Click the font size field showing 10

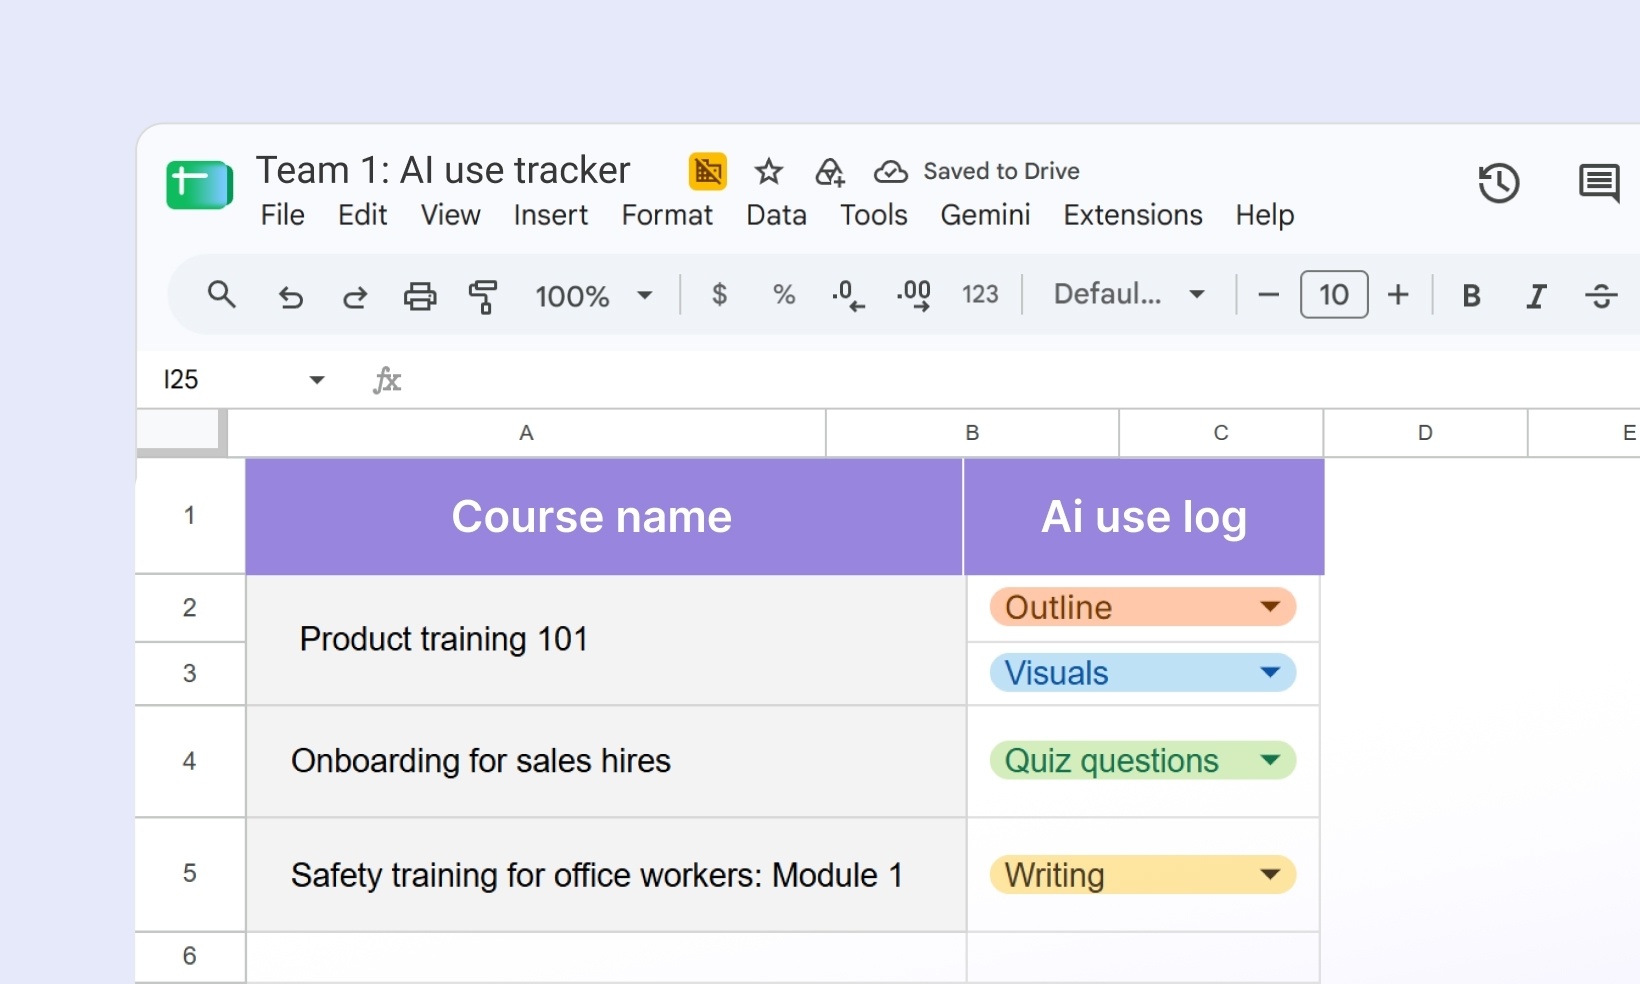(1334, 295)
